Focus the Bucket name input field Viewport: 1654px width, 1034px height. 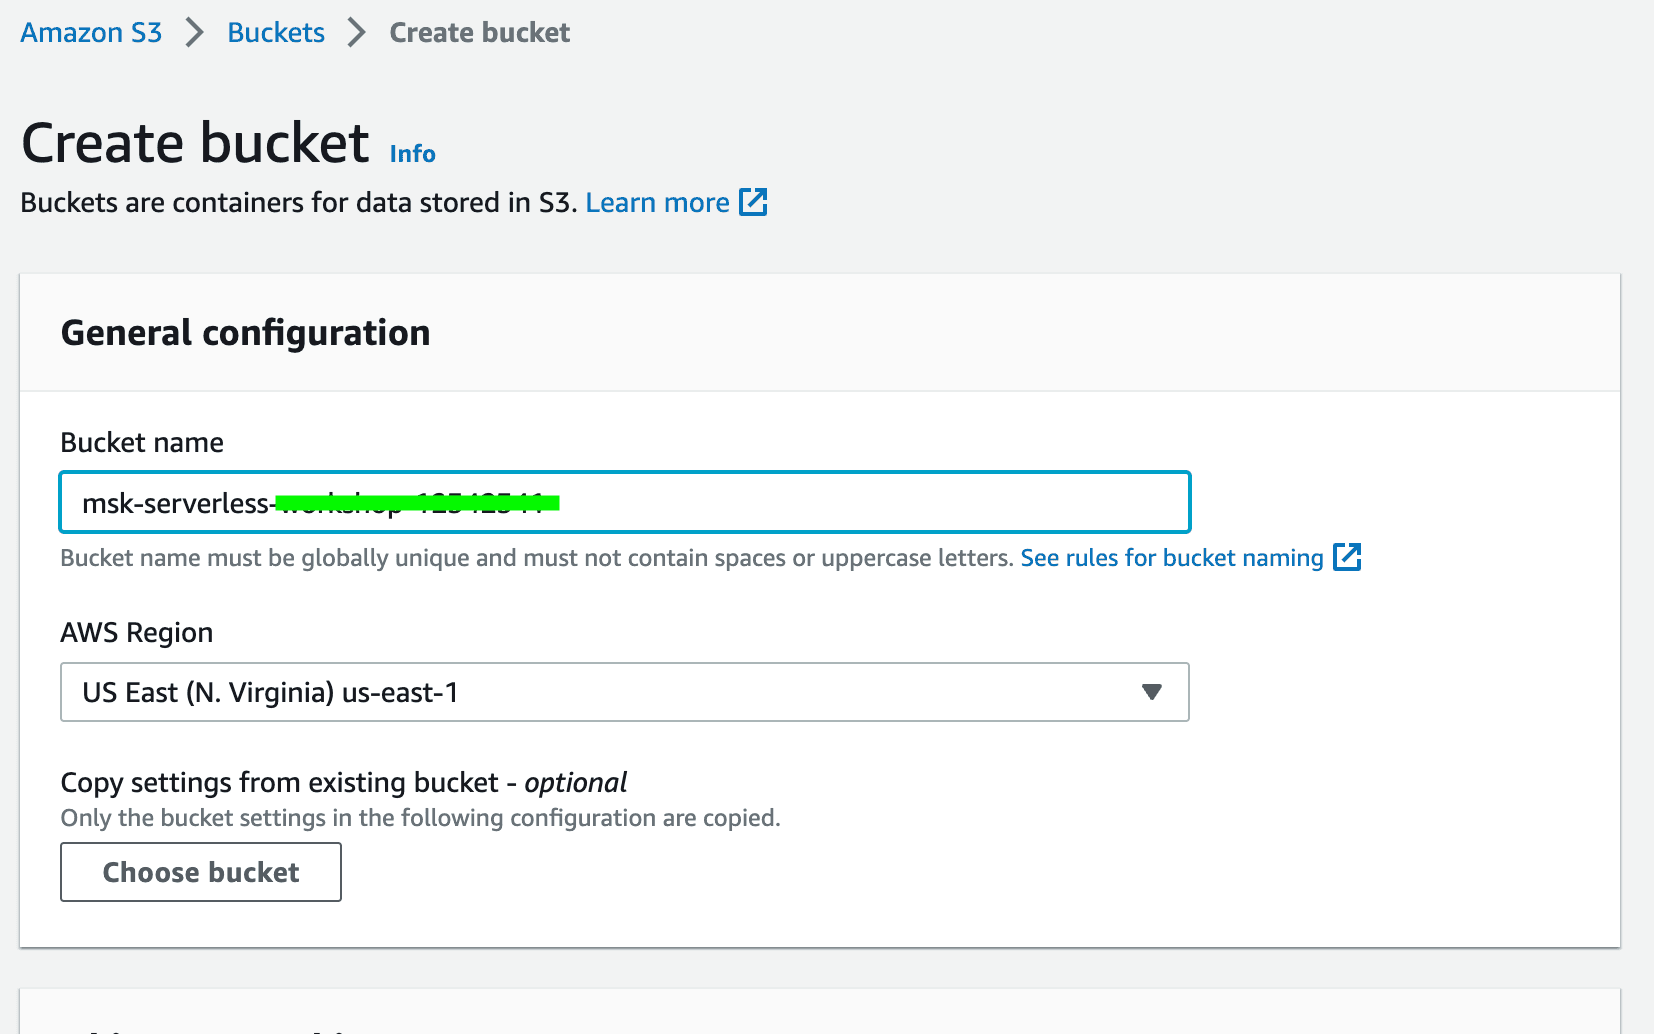coord(625,502)
